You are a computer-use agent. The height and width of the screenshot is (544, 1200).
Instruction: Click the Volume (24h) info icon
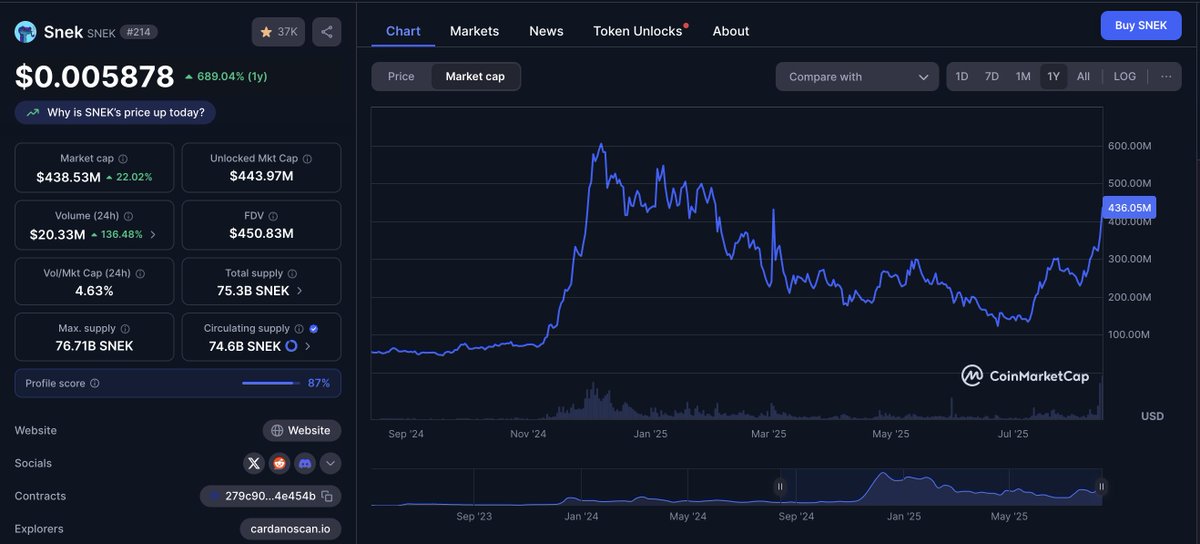point(129,216)
